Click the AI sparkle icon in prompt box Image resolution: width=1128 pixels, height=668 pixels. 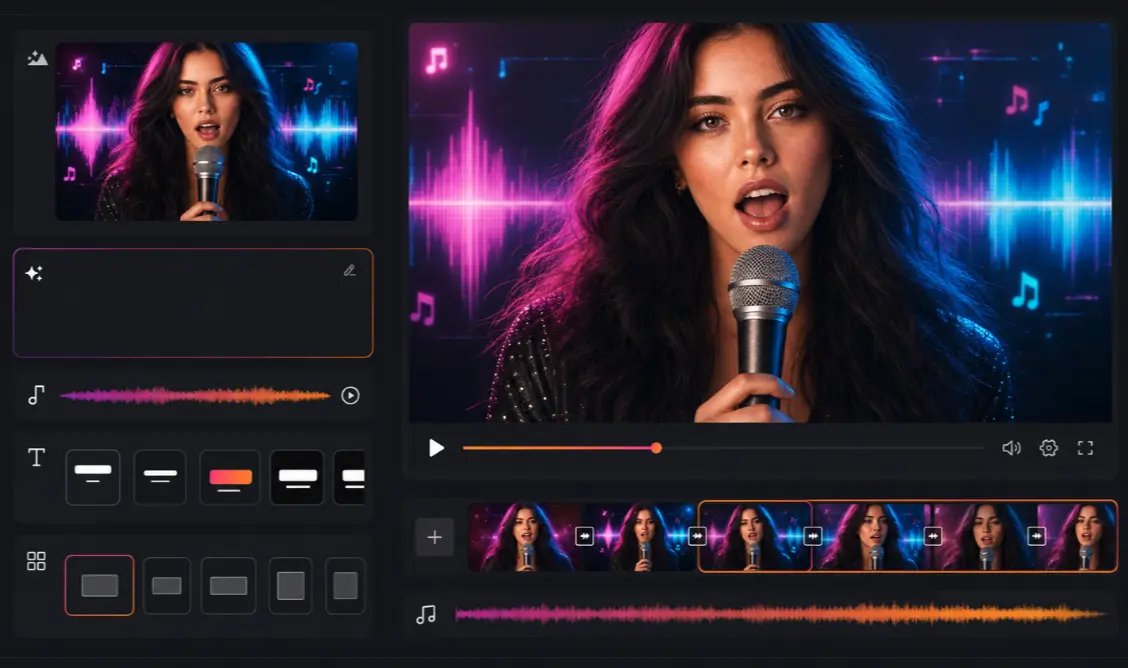pos(34,273)
